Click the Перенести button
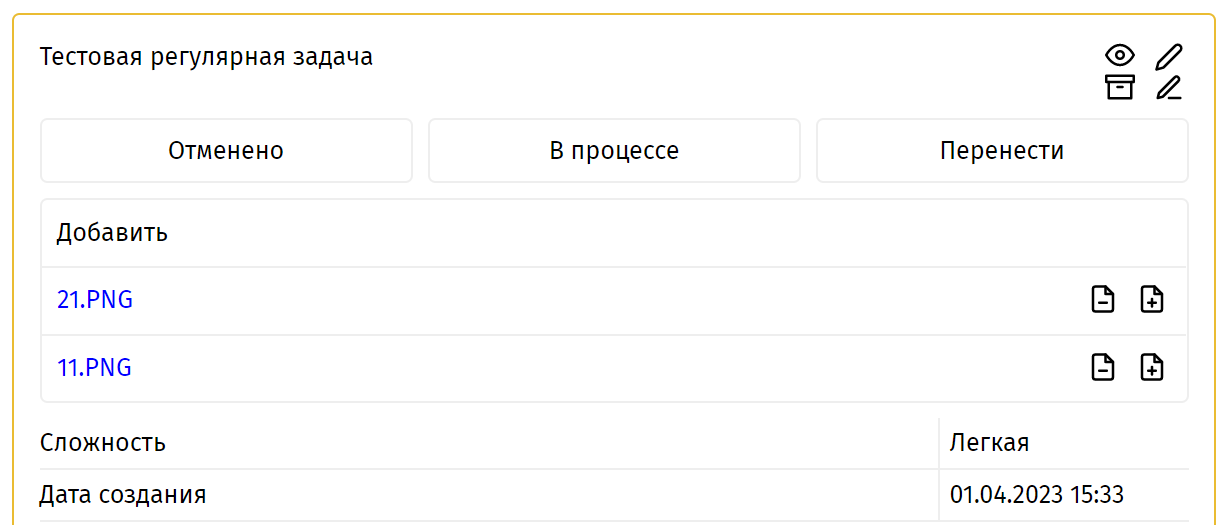This screenshot has height=525, width=1228. pyautogui.click(x=1002, y=151)
